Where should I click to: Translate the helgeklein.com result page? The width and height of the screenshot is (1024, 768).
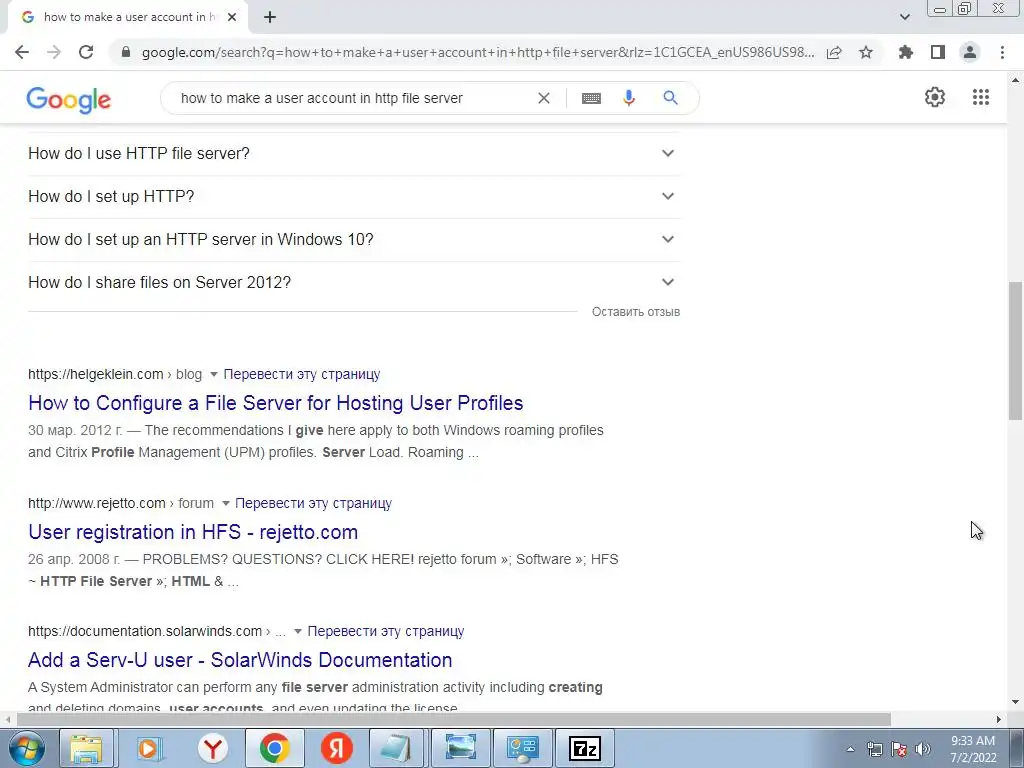(302, 374)
